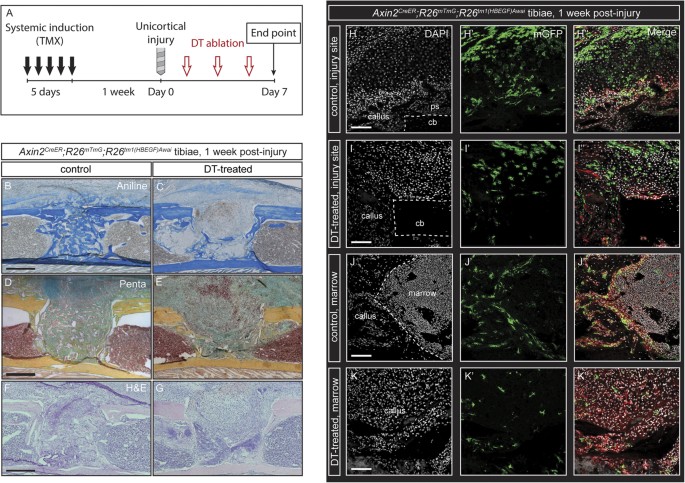685x483 pixels.
Task: Click the scale bar in panel D
Action: (21, 374)
